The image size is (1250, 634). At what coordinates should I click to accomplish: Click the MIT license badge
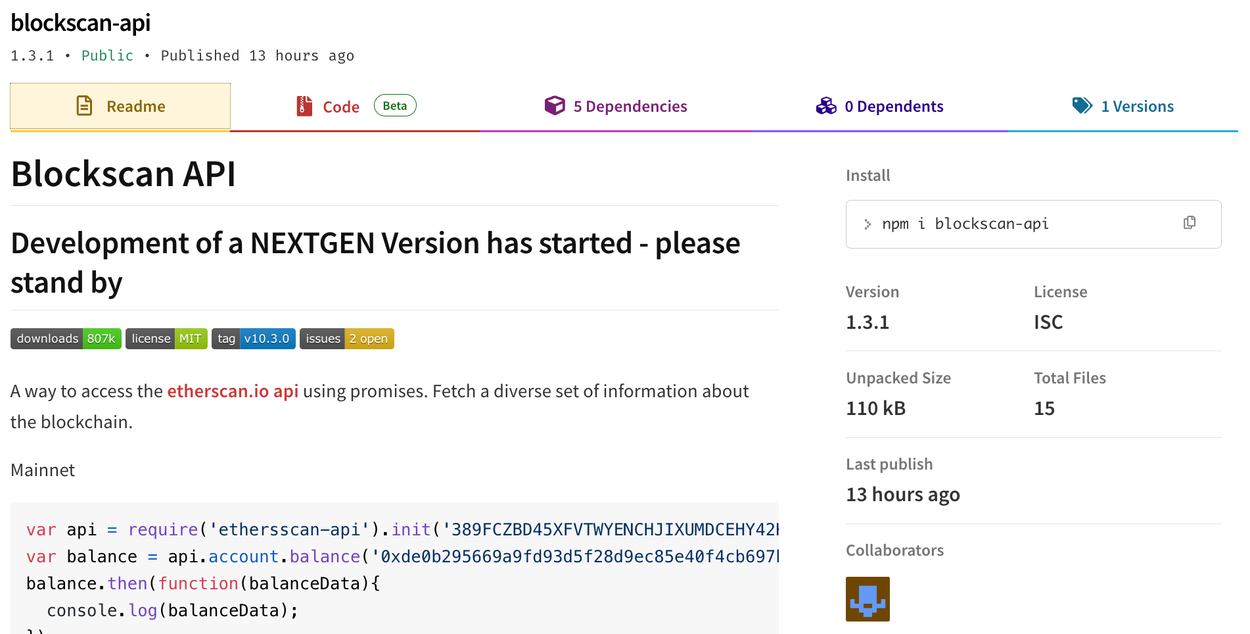(x=166, y=338)
